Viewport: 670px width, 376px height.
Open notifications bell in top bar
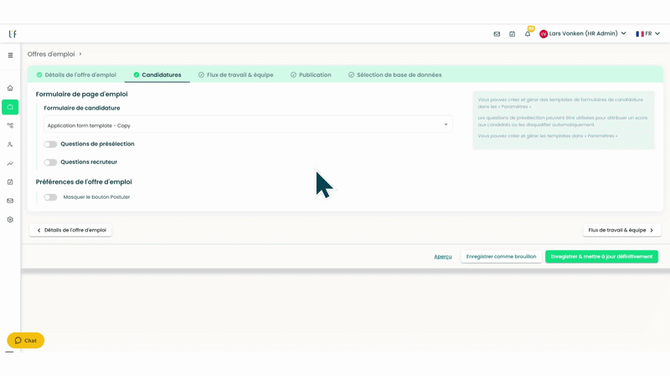pyautogui.click(x=528, y=33)
